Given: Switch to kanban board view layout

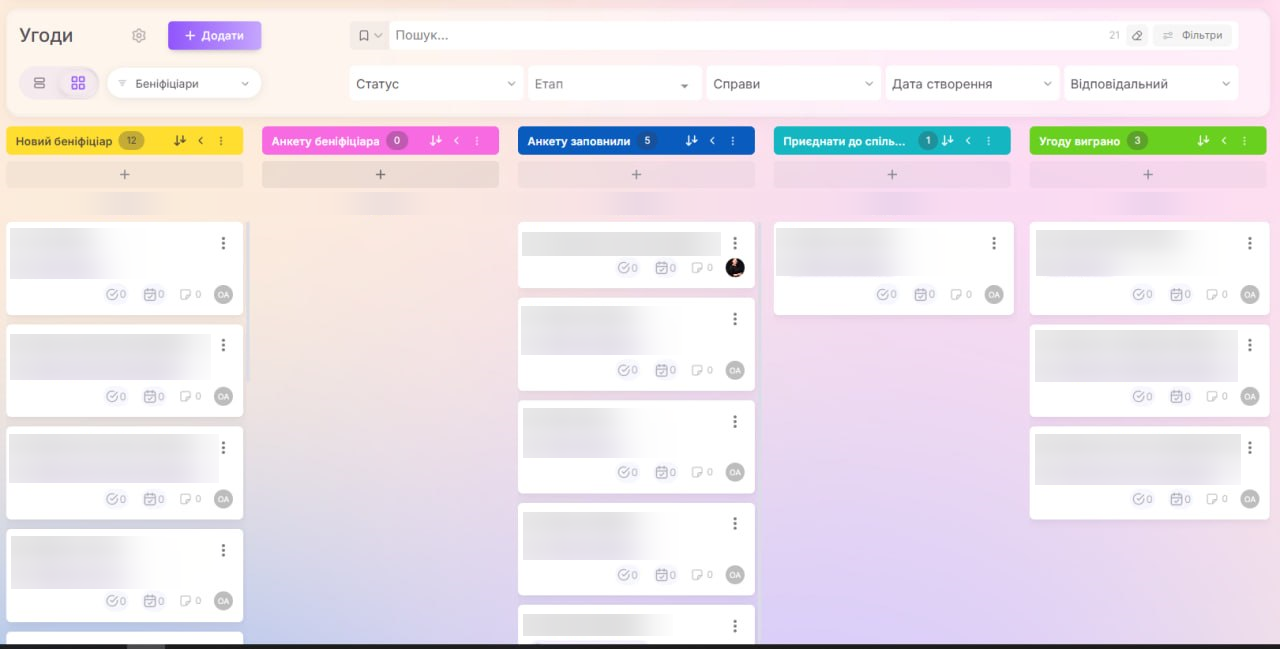Looking at the screenshot, I should click(78, 83).
